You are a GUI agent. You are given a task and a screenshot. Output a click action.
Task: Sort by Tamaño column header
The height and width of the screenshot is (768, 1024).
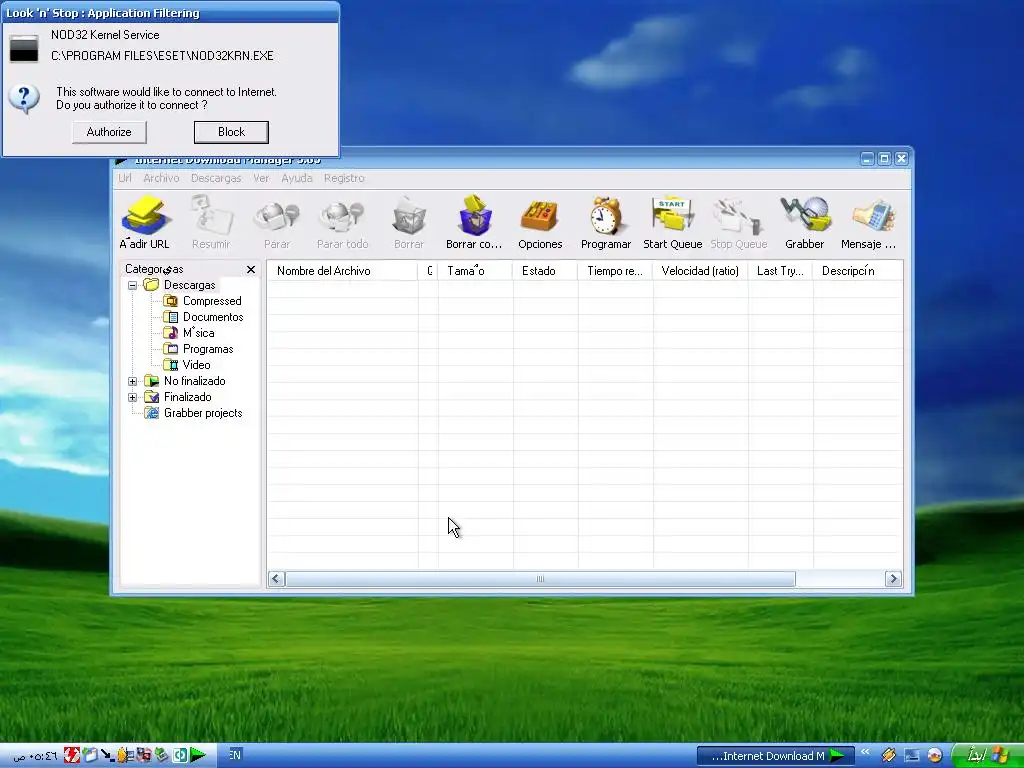pos(475,271)
